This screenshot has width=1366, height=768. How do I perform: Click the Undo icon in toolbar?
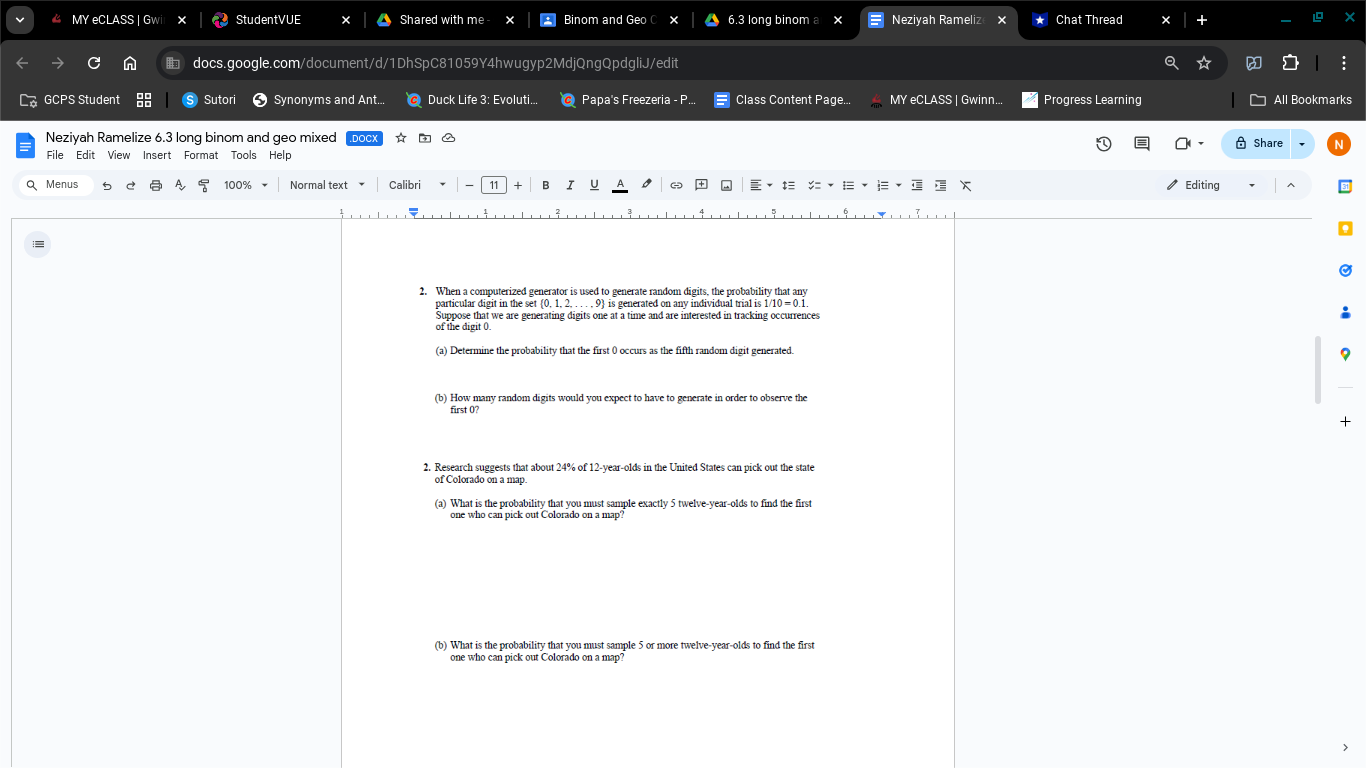pos(107,185)
